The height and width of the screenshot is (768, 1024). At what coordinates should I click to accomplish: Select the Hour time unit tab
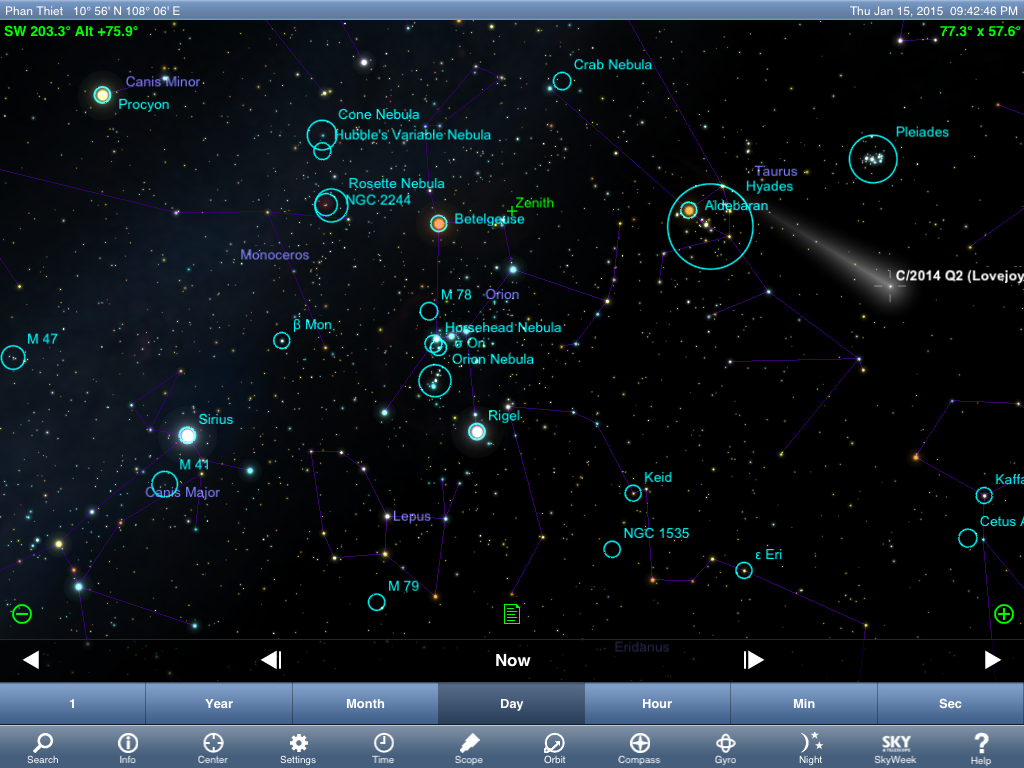tap(657, 704)
